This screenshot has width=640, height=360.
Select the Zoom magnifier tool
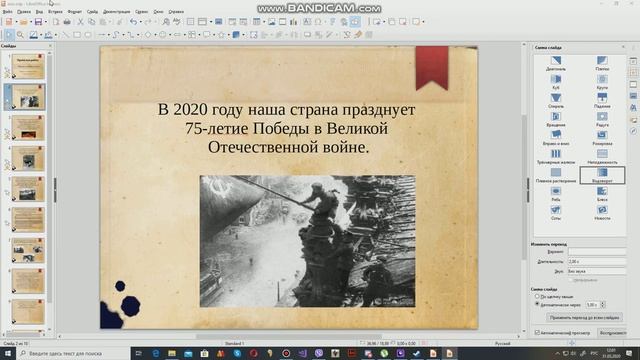[20, 35]
